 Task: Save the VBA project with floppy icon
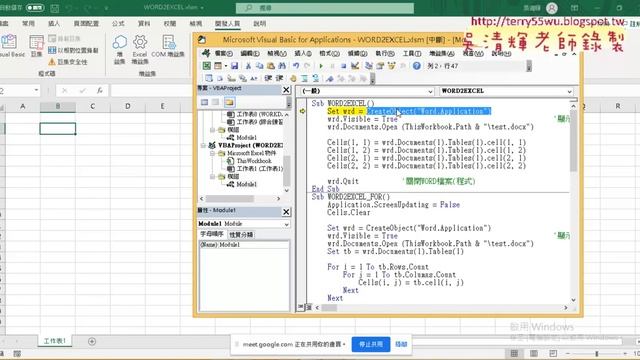click(x=234, y=66)
